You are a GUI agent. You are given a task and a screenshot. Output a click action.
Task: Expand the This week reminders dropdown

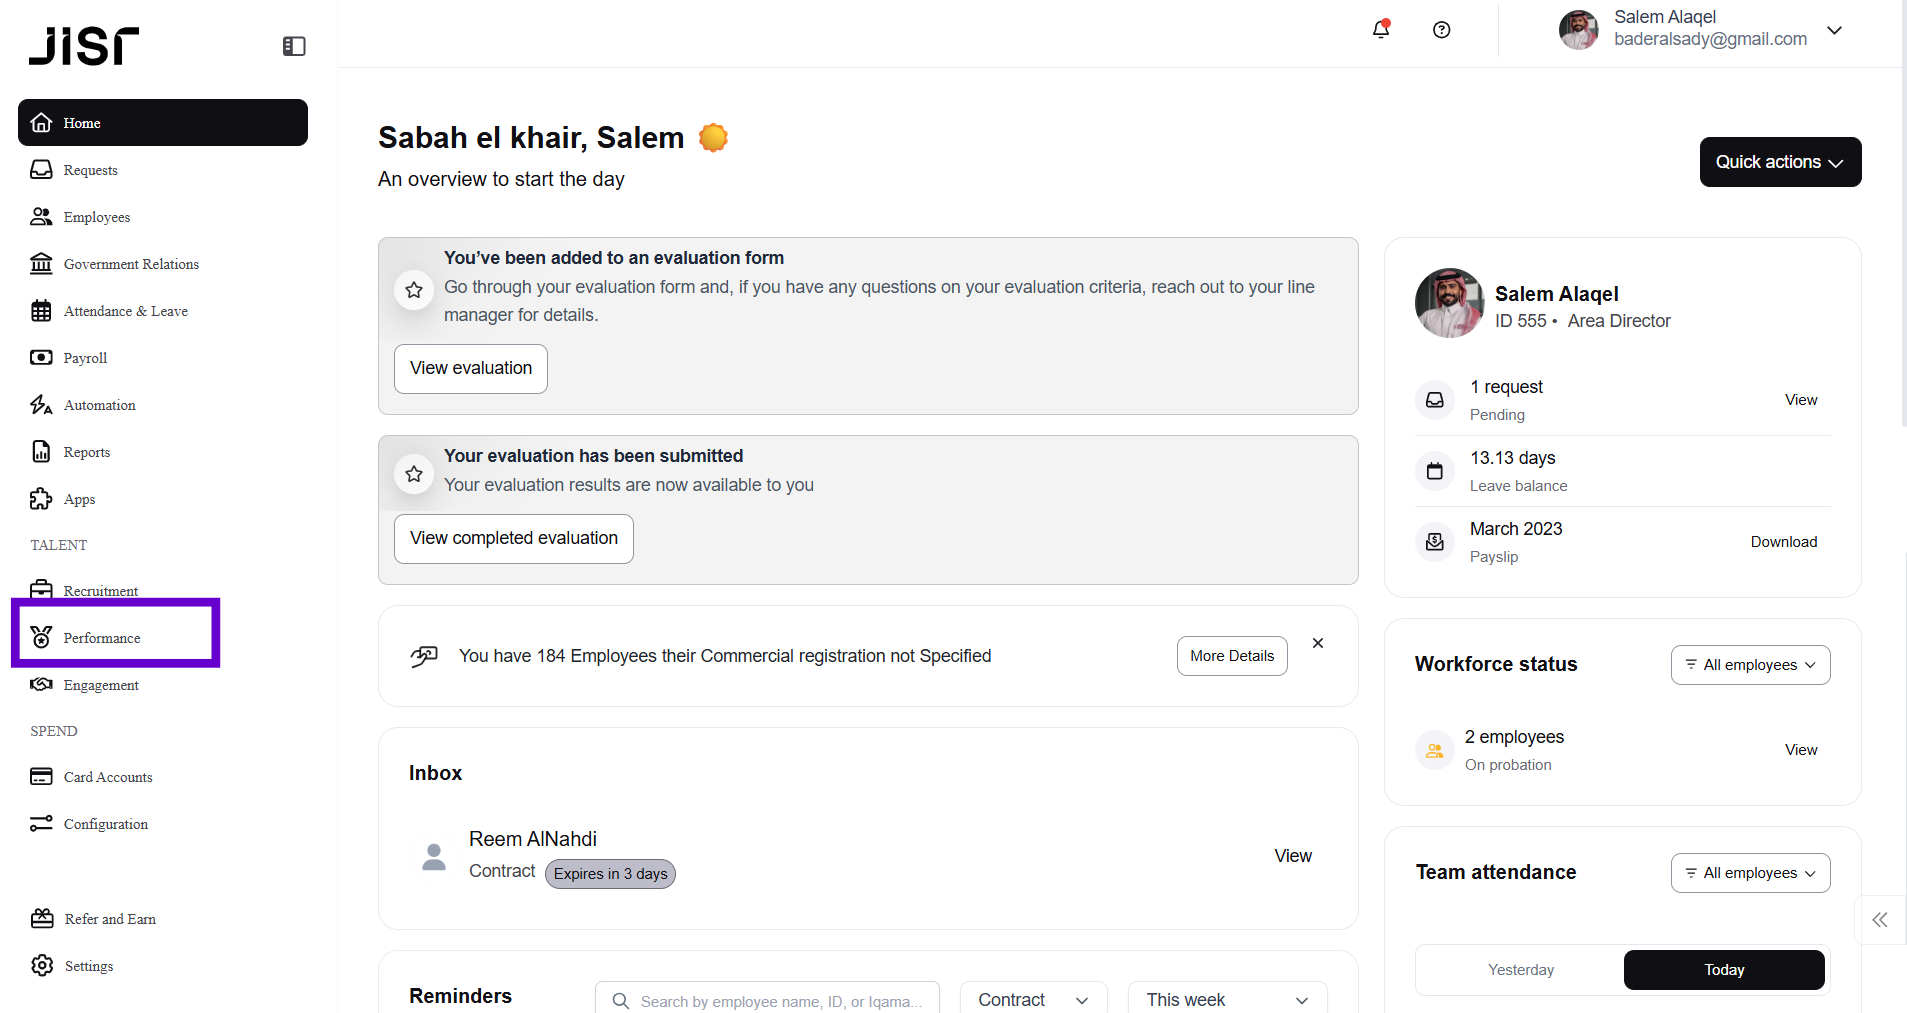pyautogui.click(x=1227, y=1000)
